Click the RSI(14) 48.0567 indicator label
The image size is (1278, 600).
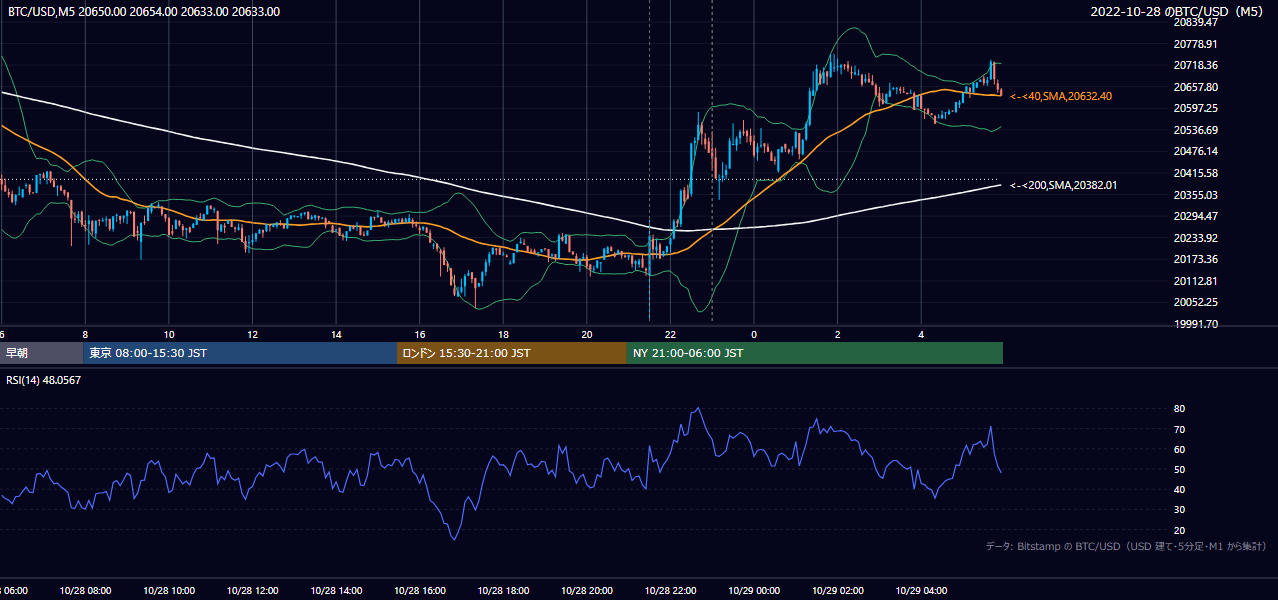(x=44, y=380)
